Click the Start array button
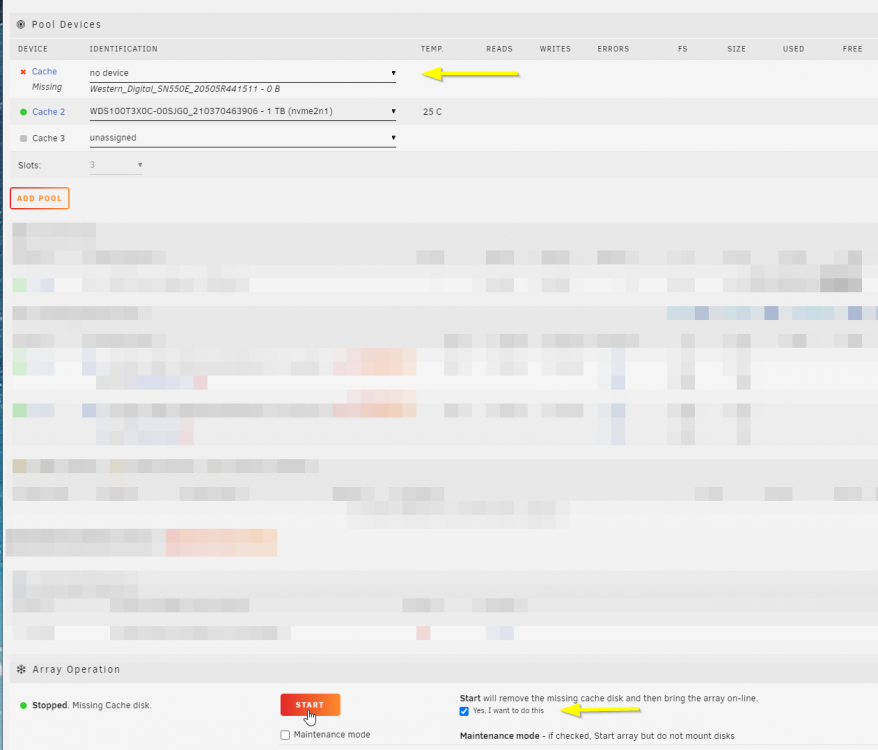 point(310,705)
